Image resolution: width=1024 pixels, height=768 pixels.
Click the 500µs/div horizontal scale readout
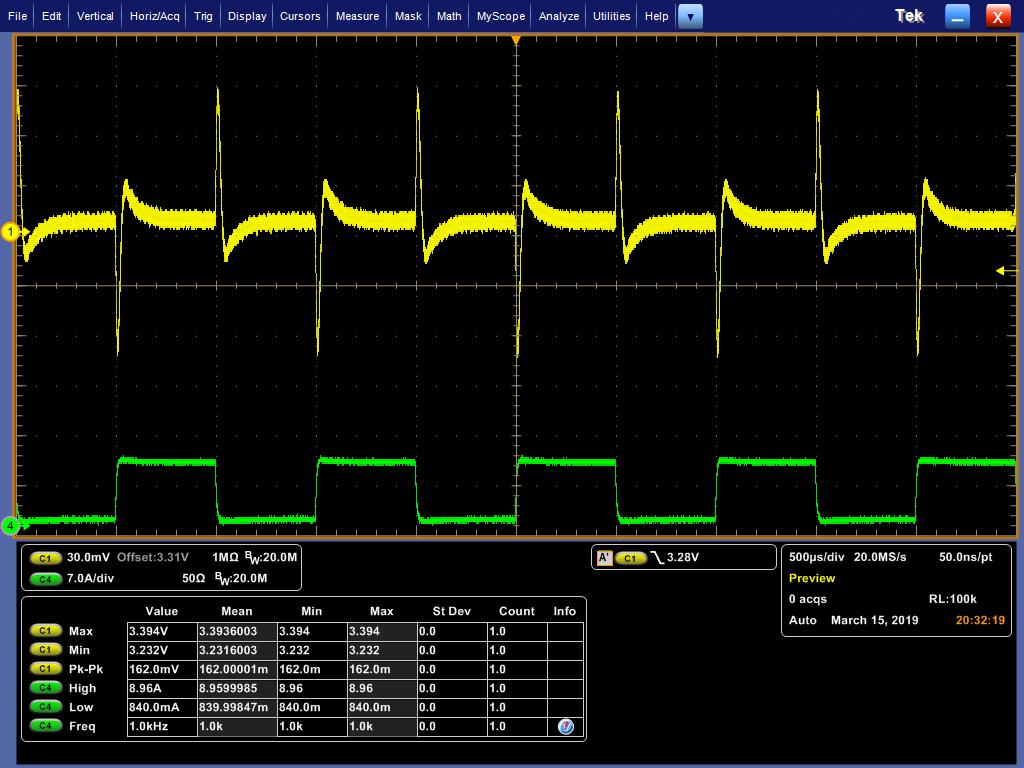[817, 557]
